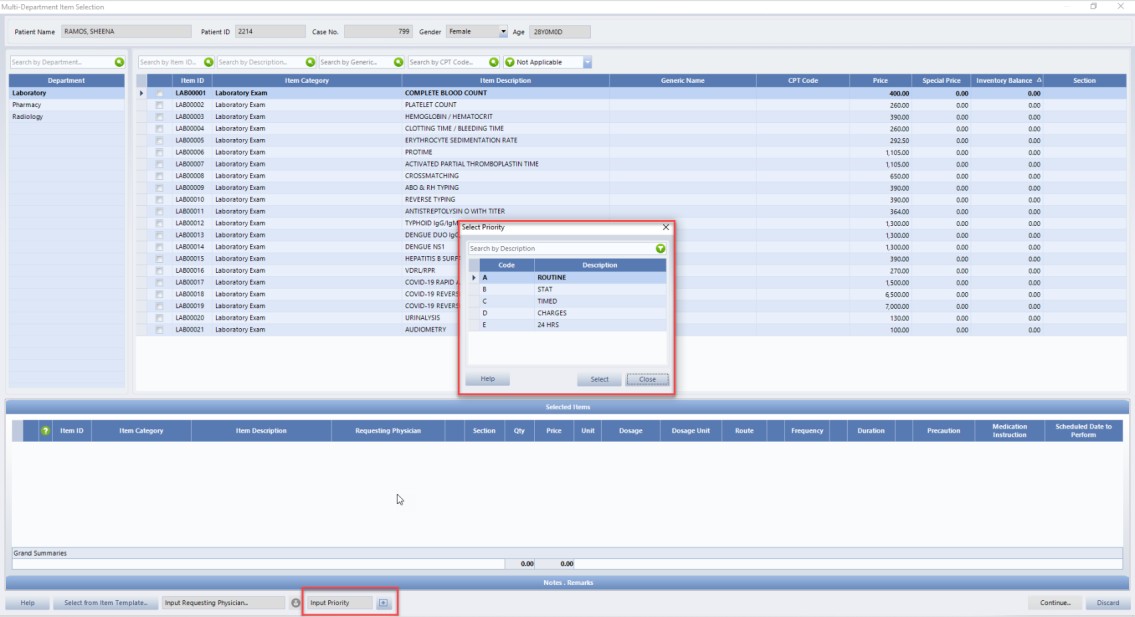The height and width of the screenshot is (617, 1135).
Task: Open the Gender dropdown
Action: pos(503,32)
